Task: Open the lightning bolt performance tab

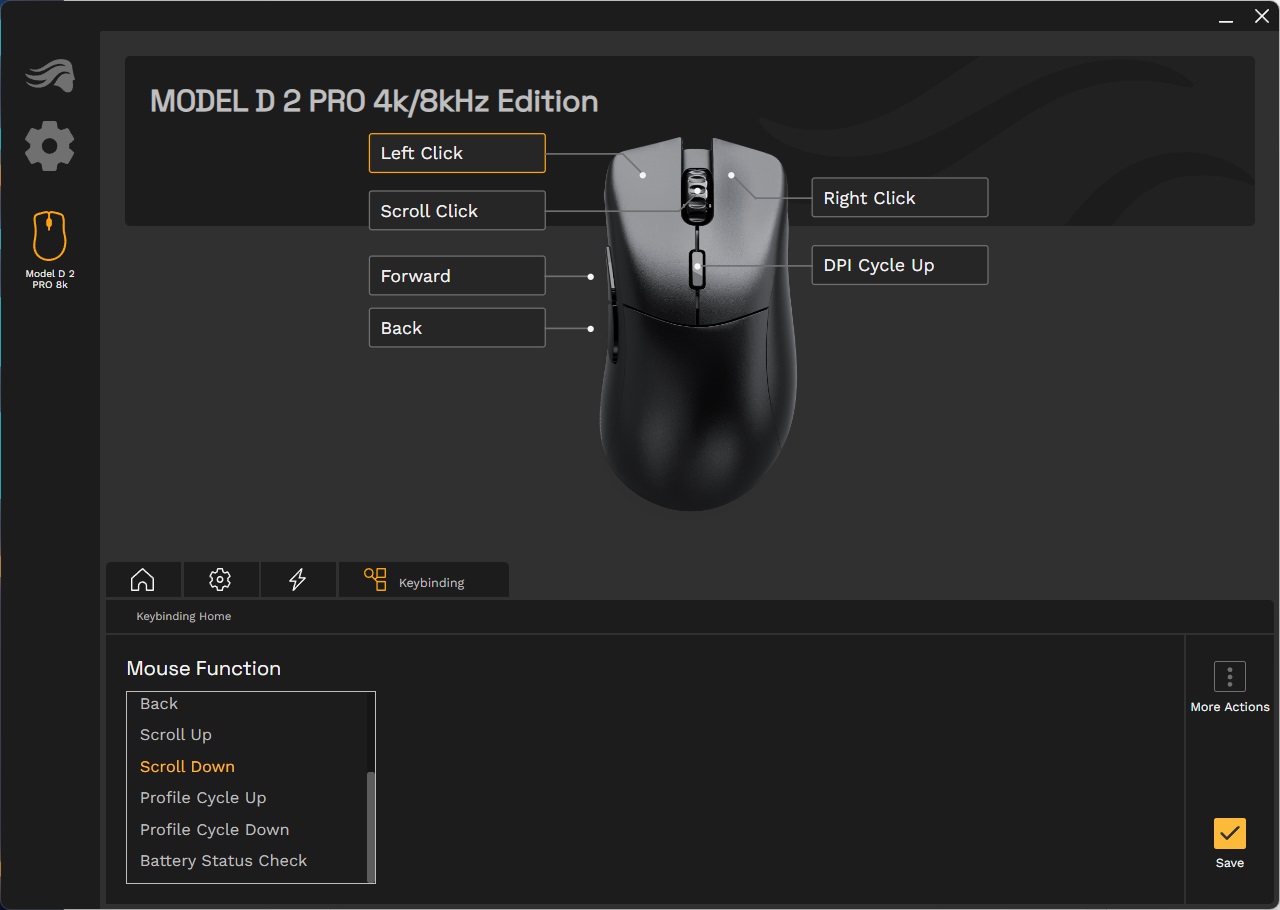Action: (297, 580)
